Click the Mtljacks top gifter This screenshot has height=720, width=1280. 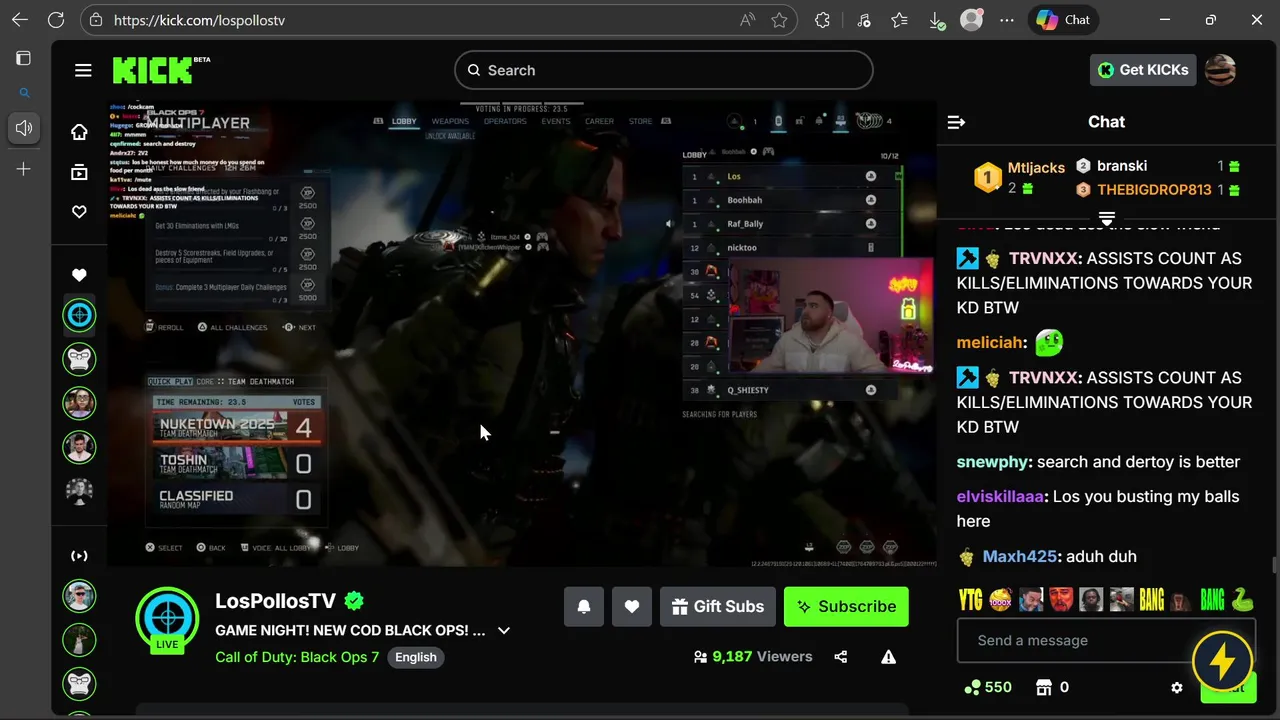click(1019, 177)
